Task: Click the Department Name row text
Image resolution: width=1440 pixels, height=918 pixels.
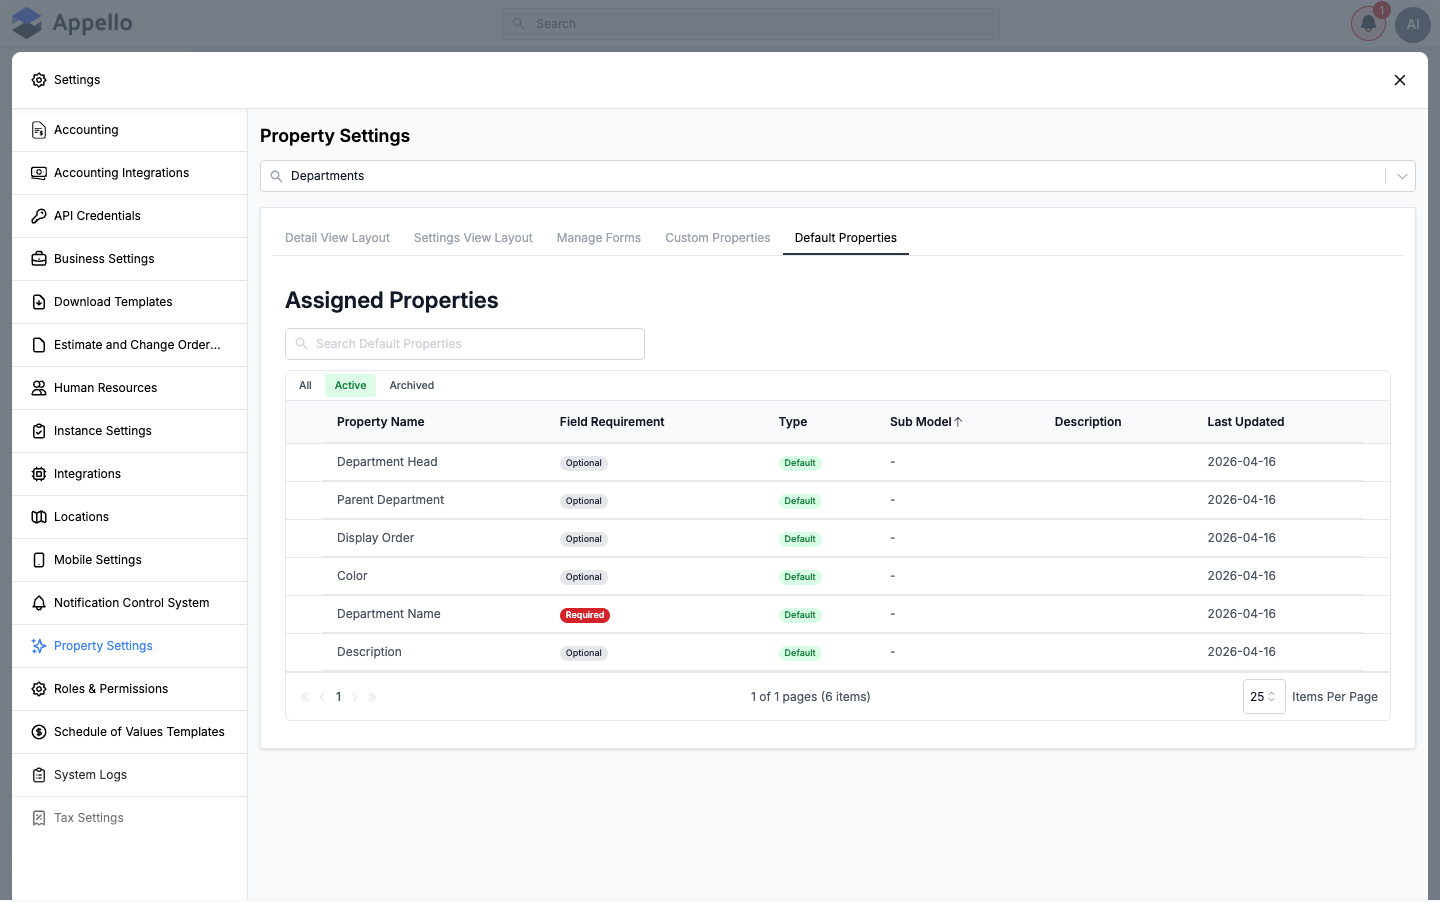Action: coord(389,614)
